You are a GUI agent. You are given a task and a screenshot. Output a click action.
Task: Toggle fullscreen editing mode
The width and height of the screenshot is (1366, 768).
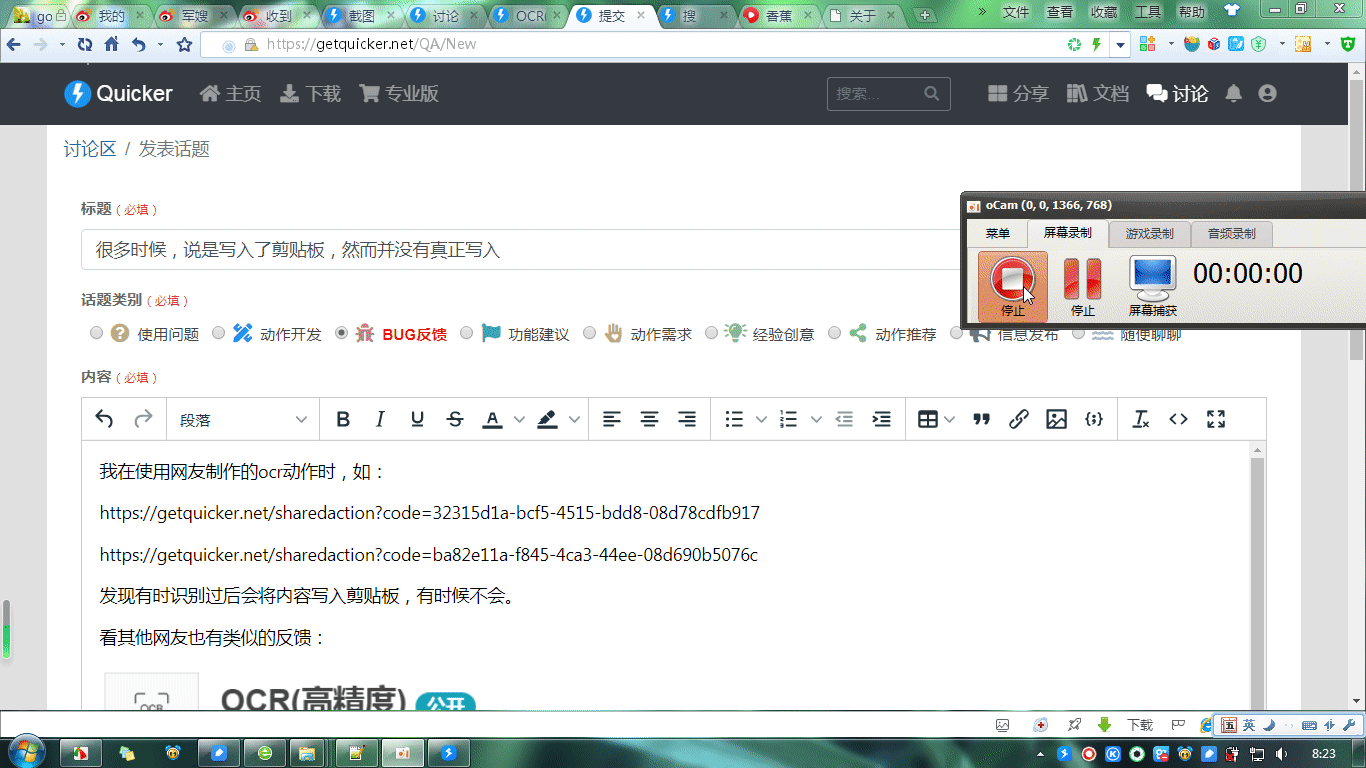[x=1215, y=419]
